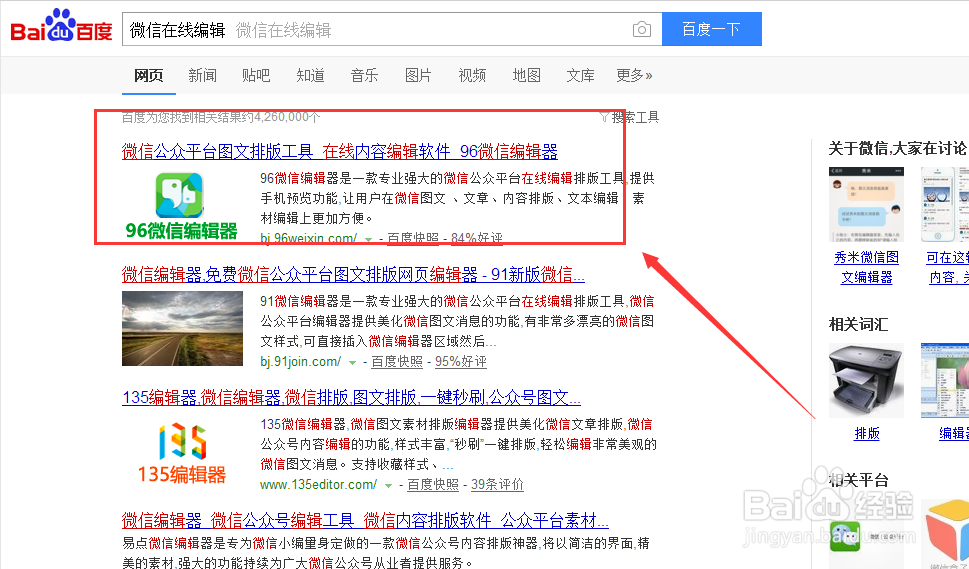
Task: Expand dropdown arrow next to bj.91join.com
Action: point(352,363)
